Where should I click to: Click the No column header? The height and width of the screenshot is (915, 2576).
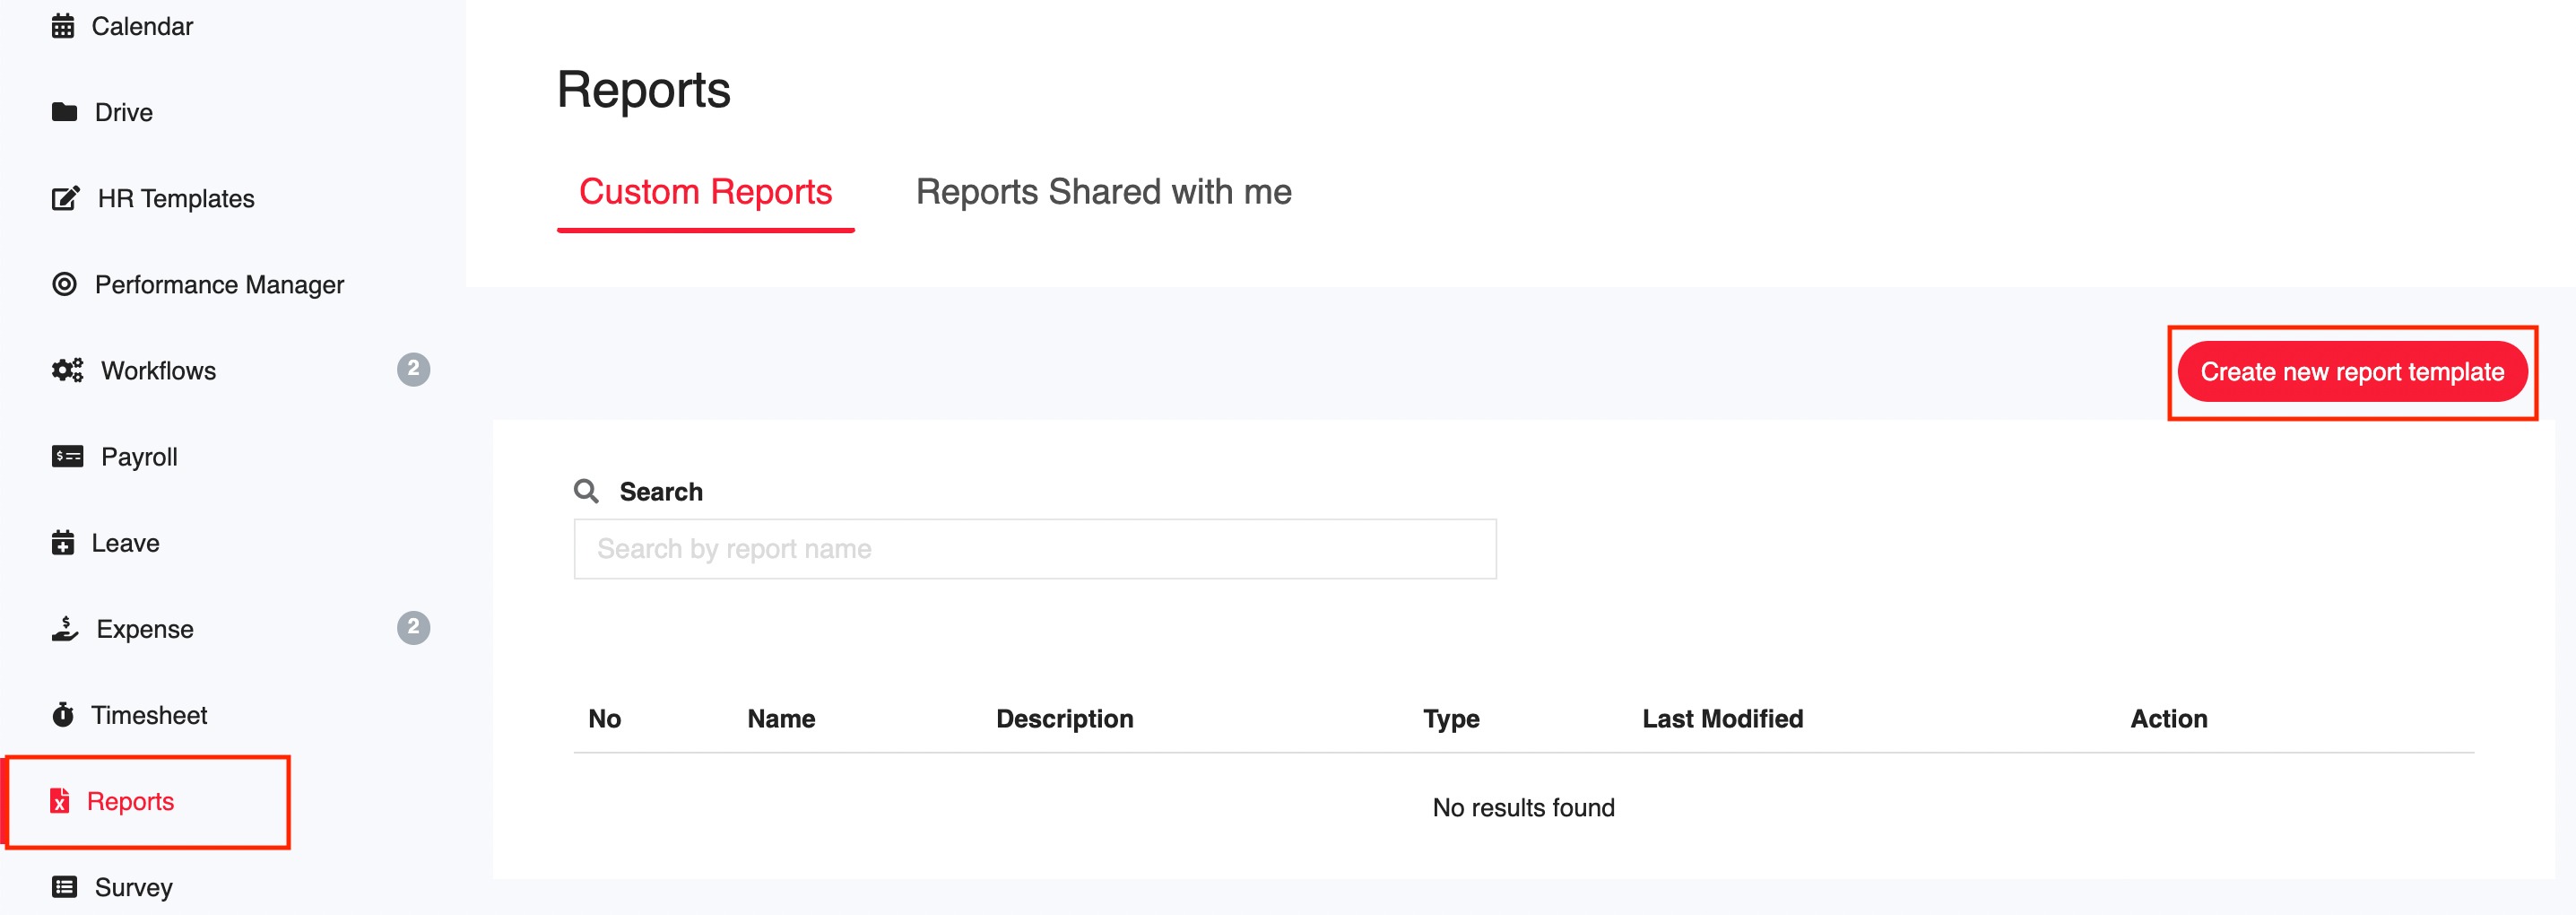pos(604,718)
